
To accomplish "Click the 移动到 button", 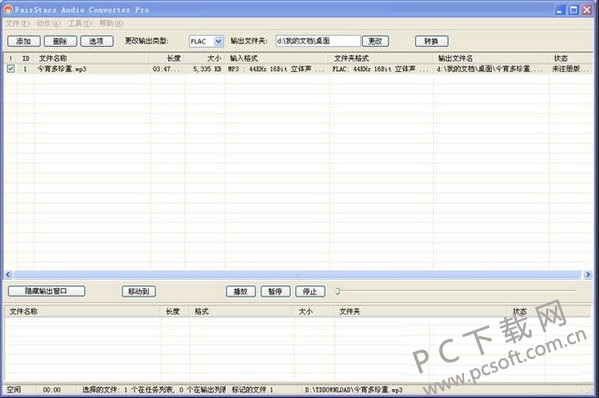I will 139,291.
